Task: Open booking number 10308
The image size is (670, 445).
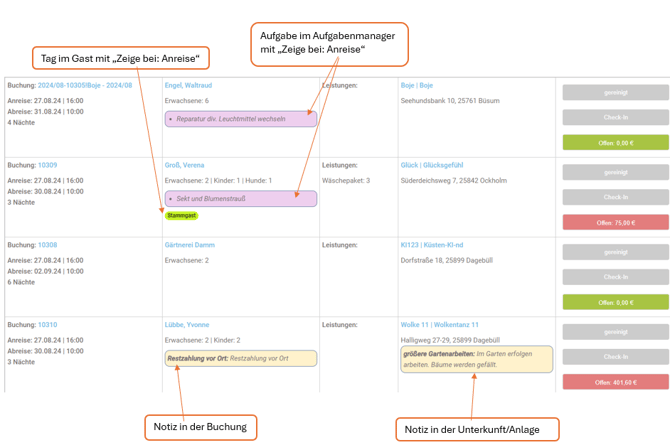Action: (x=47, y=245)
